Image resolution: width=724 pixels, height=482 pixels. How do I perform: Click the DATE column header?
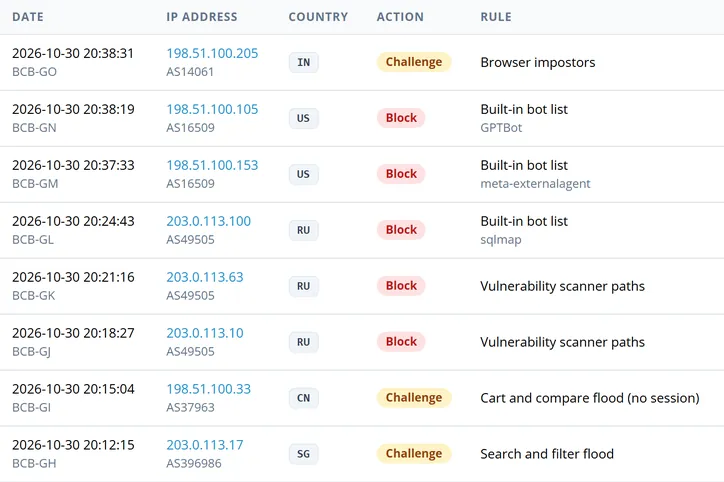pos(28,17)
